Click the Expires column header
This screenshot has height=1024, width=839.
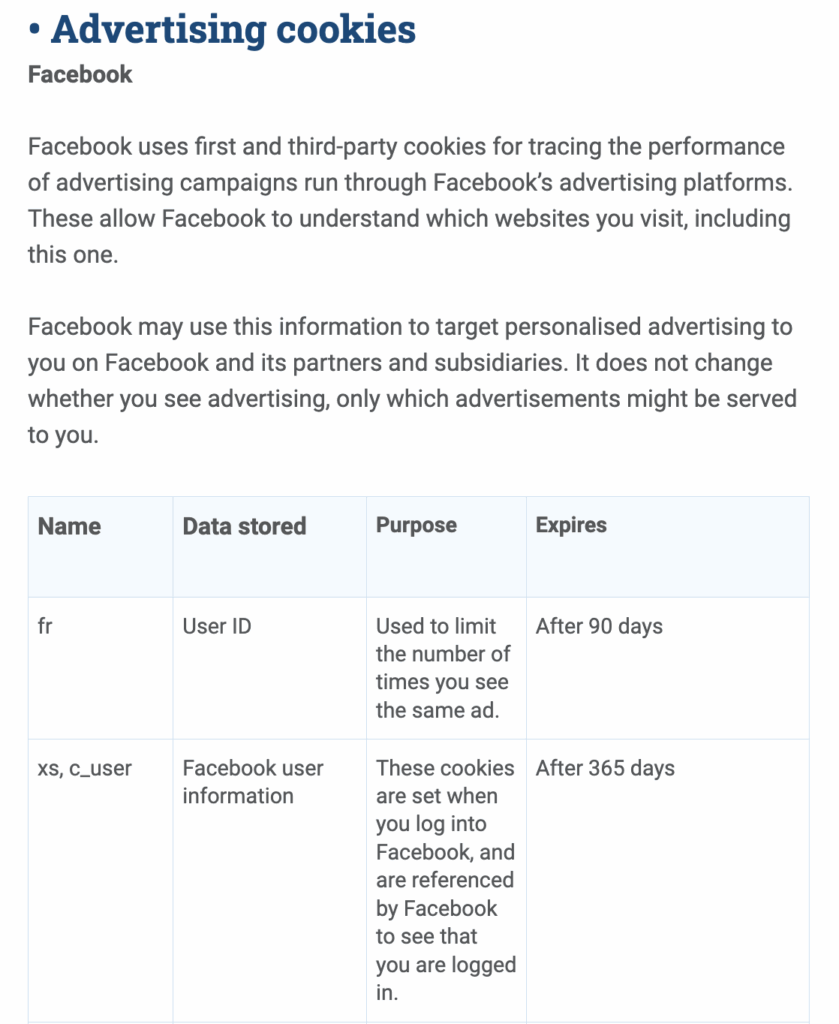click(x=571, y=525)
